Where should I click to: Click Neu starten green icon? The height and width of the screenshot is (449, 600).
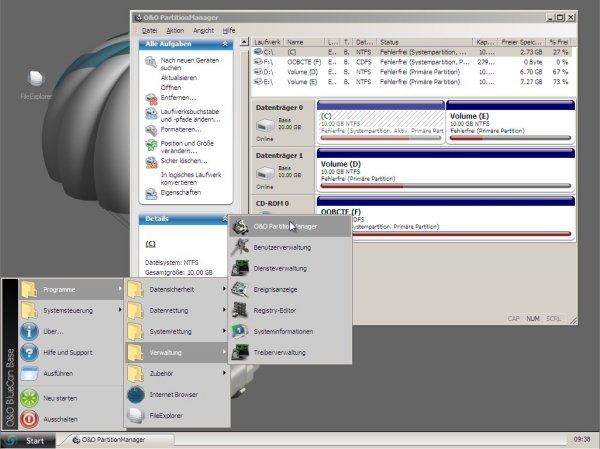coord(29,398)
